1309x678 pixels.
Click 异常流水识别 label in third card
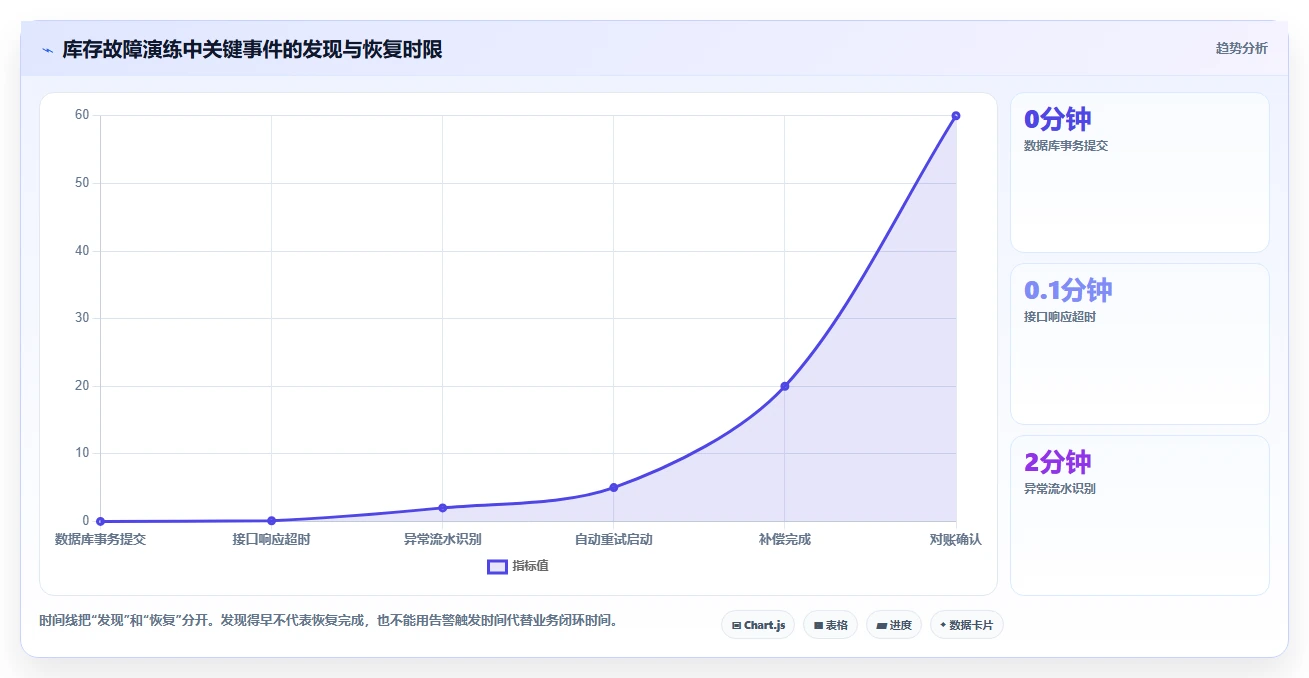(x=1060, y=489)
